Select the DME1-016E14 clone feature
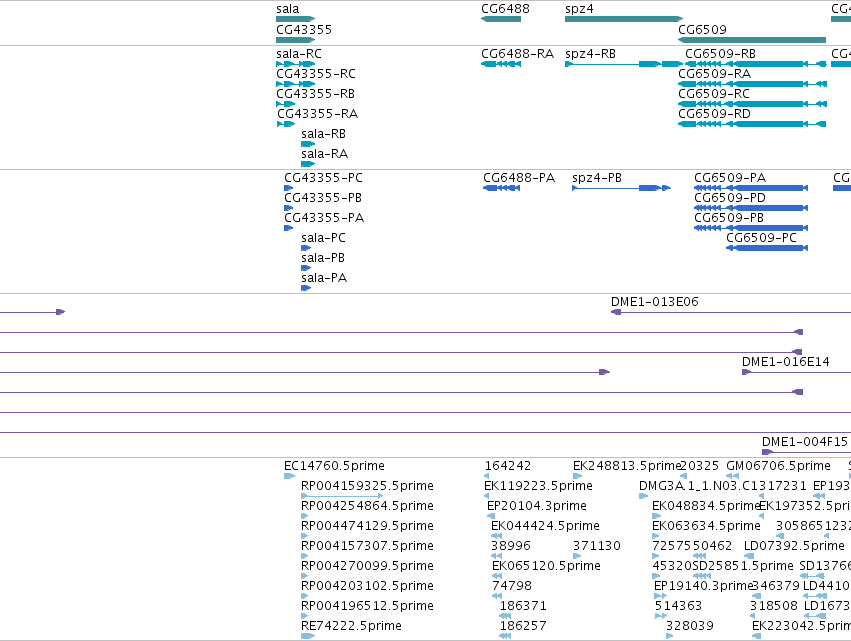Image resolution: width=851 pixels, height=641 pixels. coord(796,372)
